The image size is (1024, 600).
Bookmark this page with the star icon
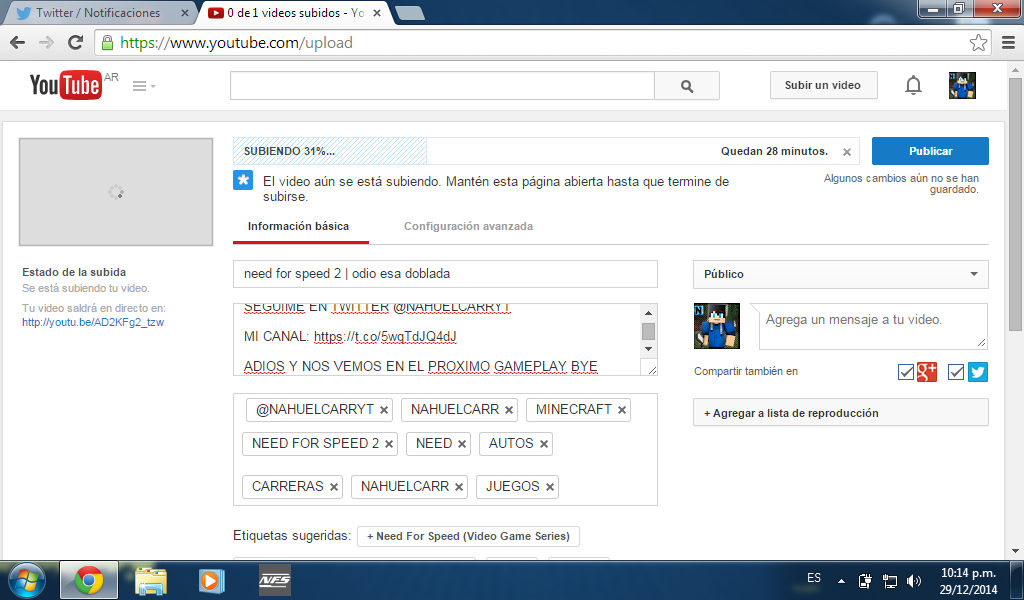tap(978, 42)
